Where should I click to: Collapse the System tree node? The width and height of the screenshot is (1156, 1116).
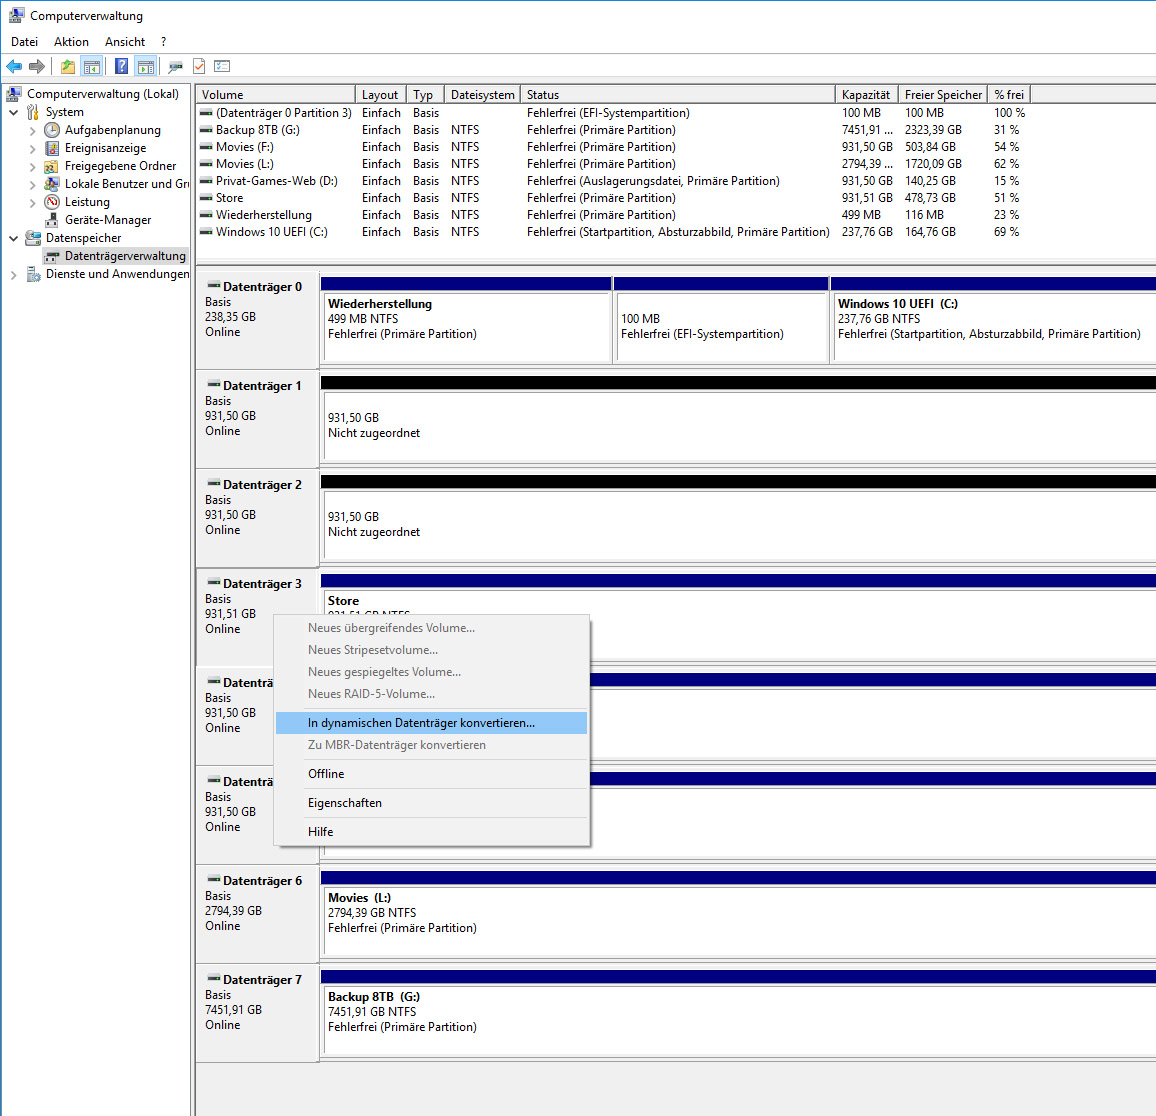tap(14, 112)
